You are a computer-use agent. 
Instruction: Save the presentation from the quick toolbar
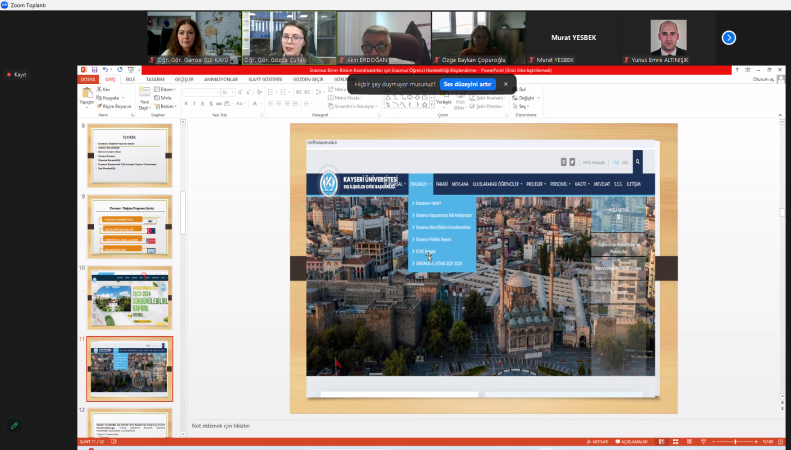pos(94,70)
